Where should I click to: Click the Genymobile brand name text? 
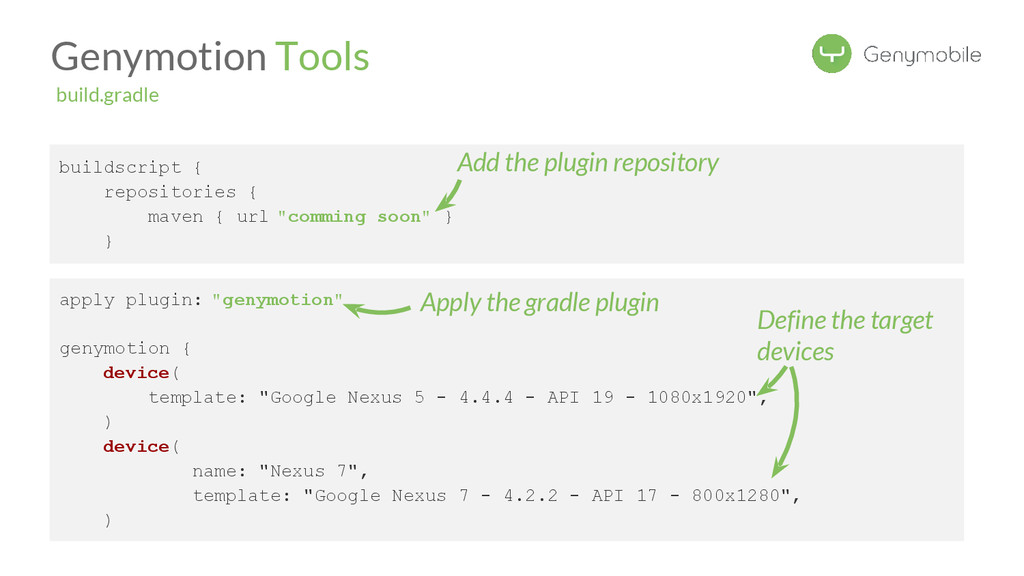click(921, 55)
